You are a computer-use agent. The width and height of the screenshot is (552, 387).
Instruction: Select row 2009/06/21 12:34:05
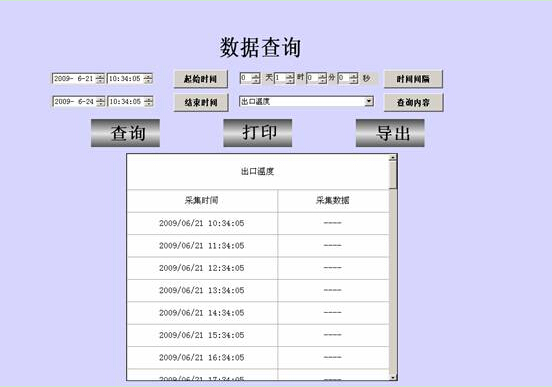click(x=258, y=268)
